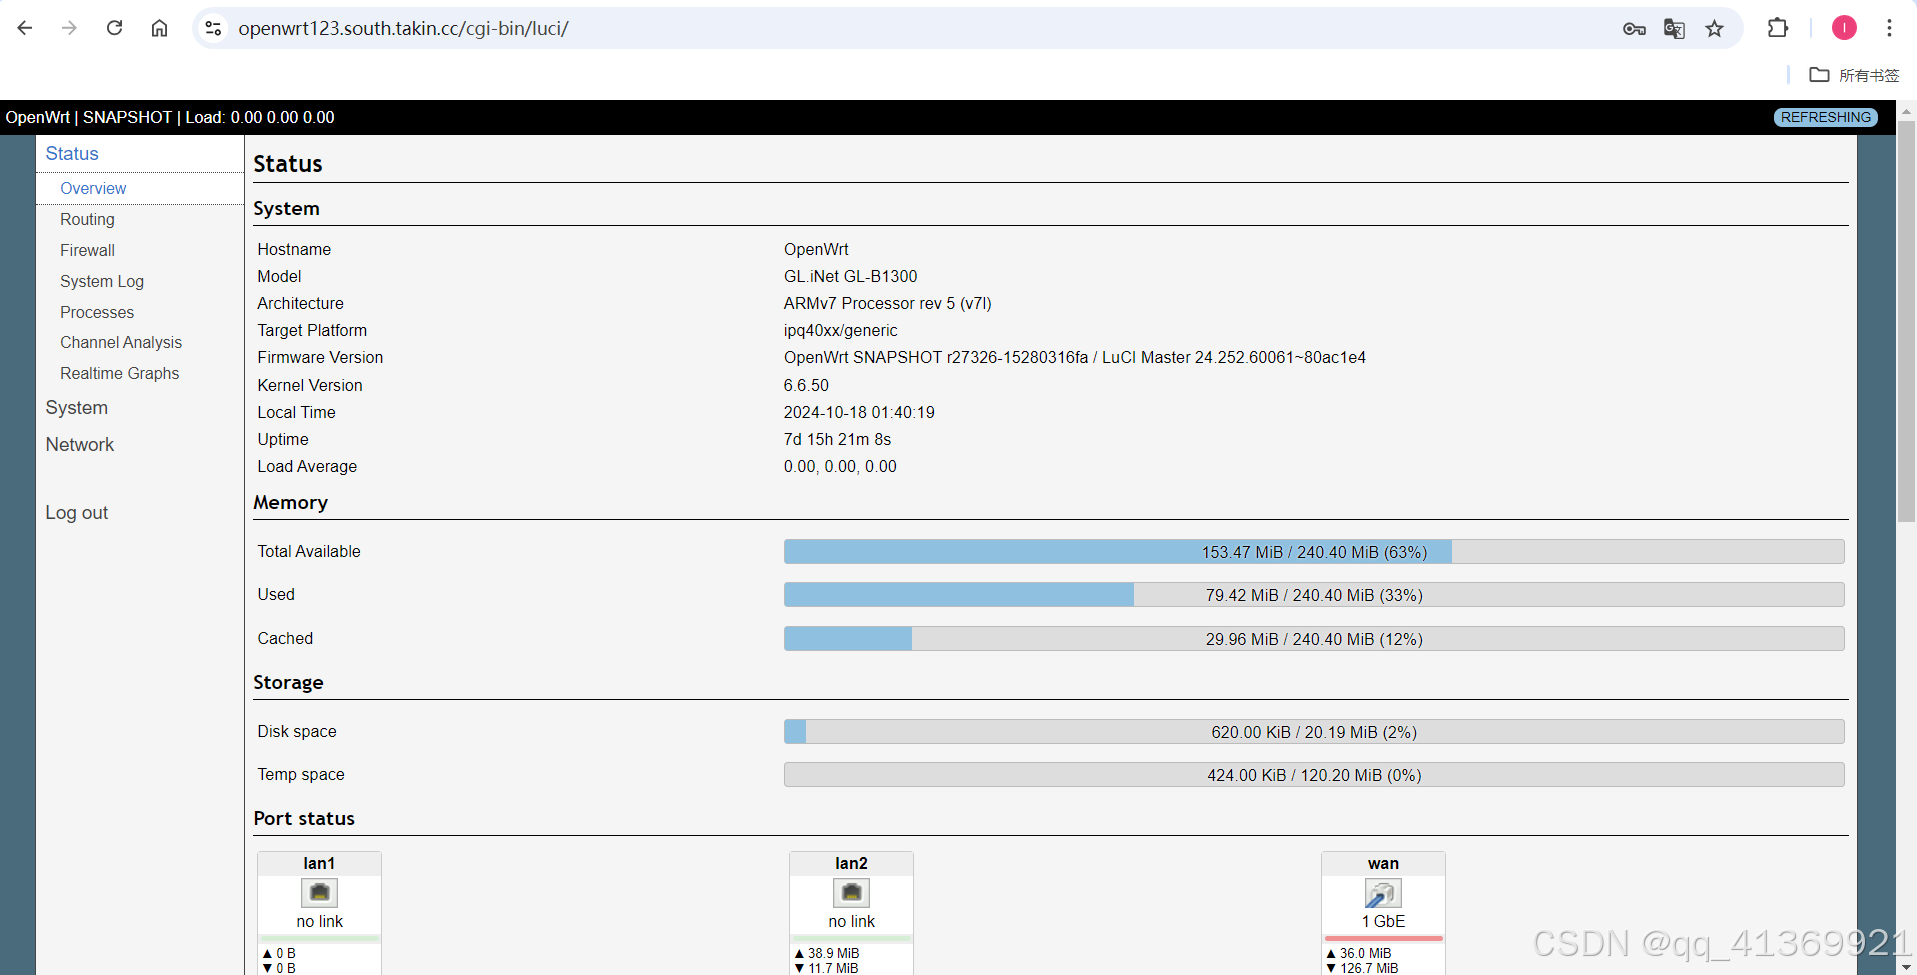
Task: Click the translate page icon
Action: pos(1674,29)
